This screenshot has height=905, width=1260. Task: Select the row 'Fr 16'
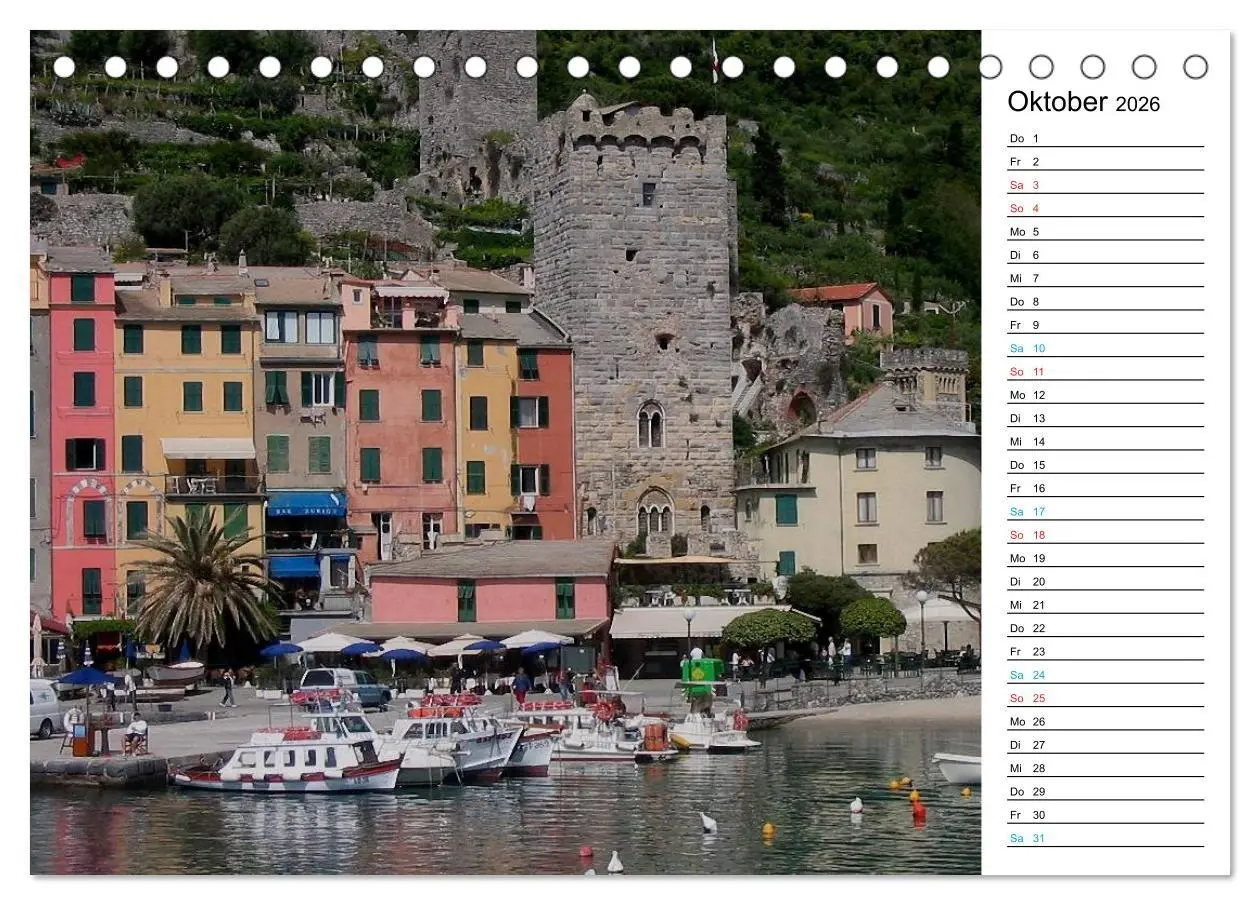coord(1105,487)
